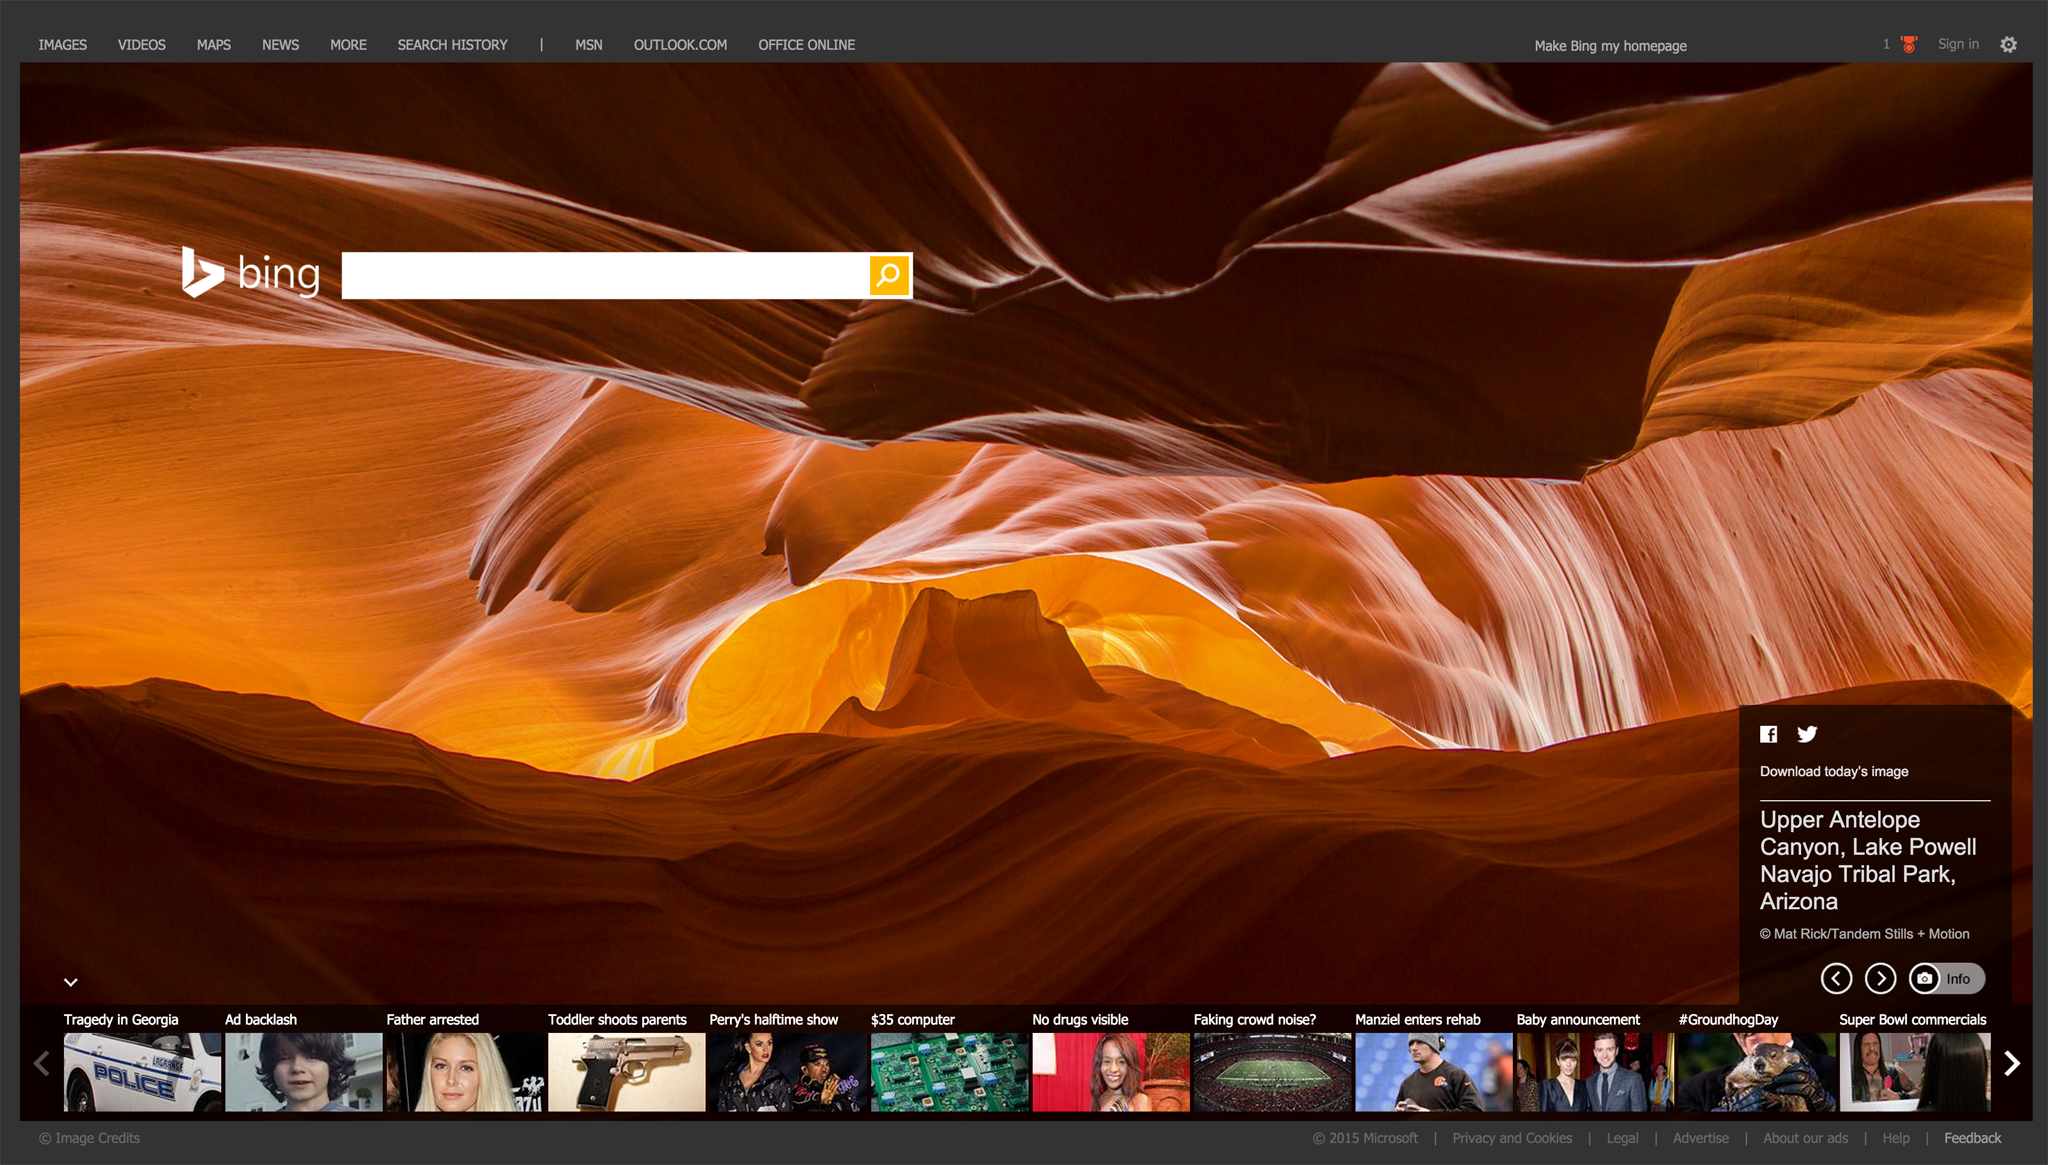Click the camera icon beside Info
The width and height of the screenshot is (2048, 1165).
1924,978
